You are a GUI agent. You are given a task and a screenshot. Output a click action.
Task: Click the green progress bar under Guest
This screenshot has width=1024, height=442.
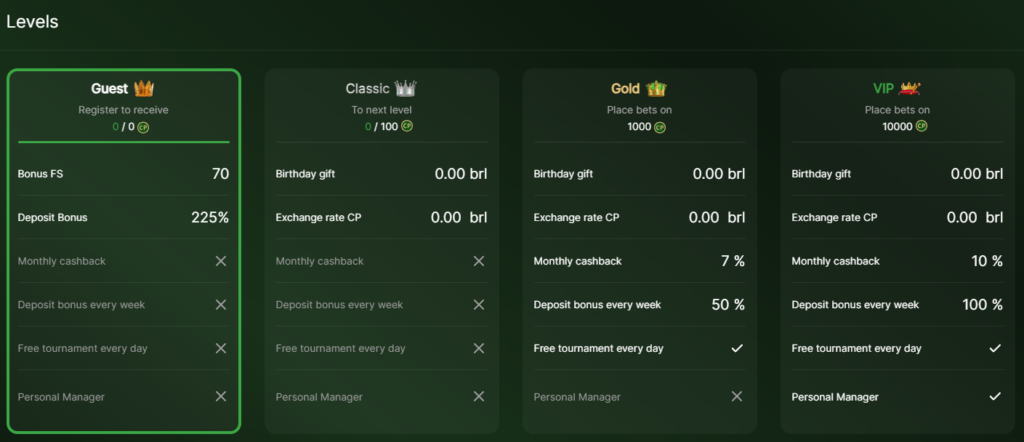[x=124, y=142]
